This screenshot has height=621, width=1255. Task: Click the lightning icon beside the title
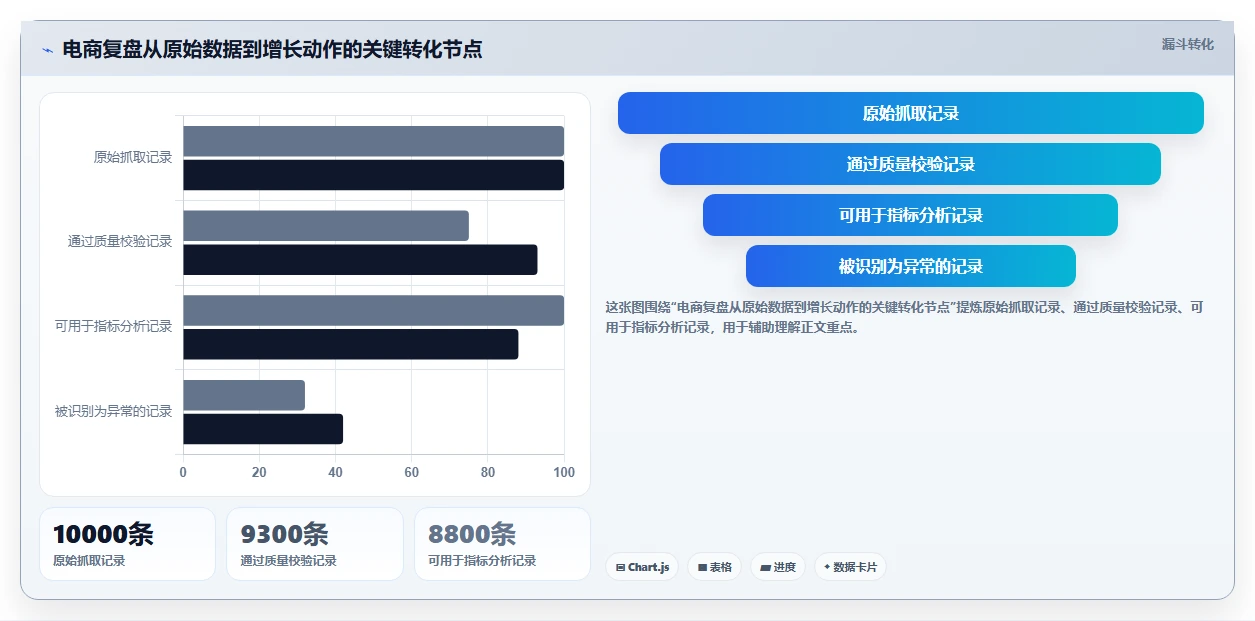47,50
